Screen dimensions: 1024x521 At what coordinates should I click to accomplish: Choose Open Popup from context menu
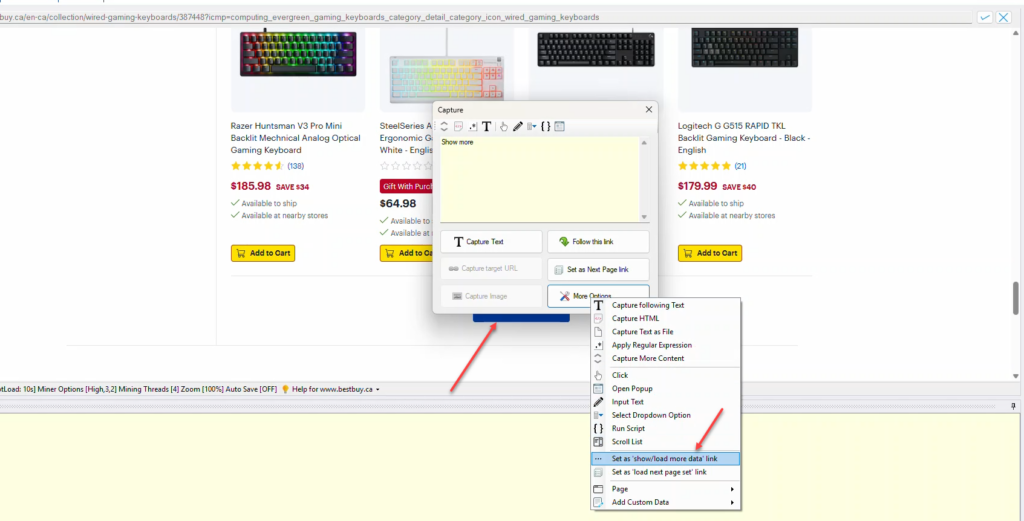665,388
